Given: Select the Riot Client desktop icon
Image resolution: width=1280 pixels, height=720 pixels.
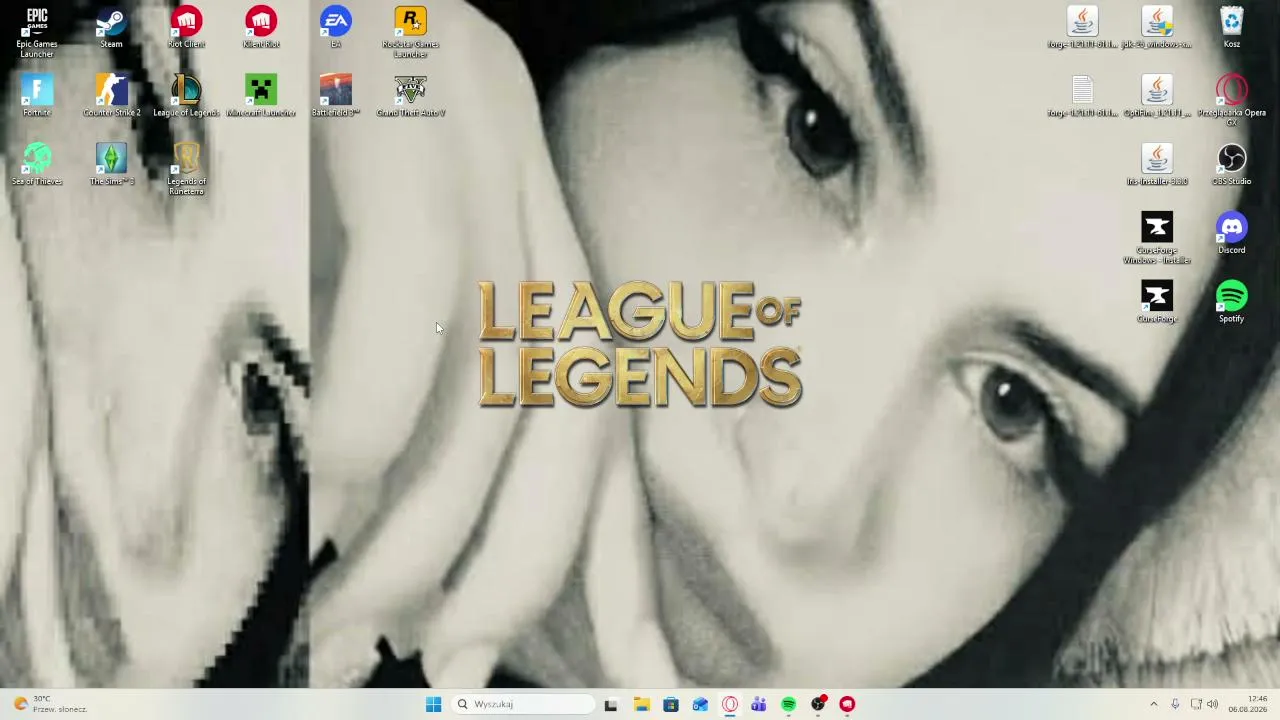Looking at the screenshot, I should tap(186, 28).
